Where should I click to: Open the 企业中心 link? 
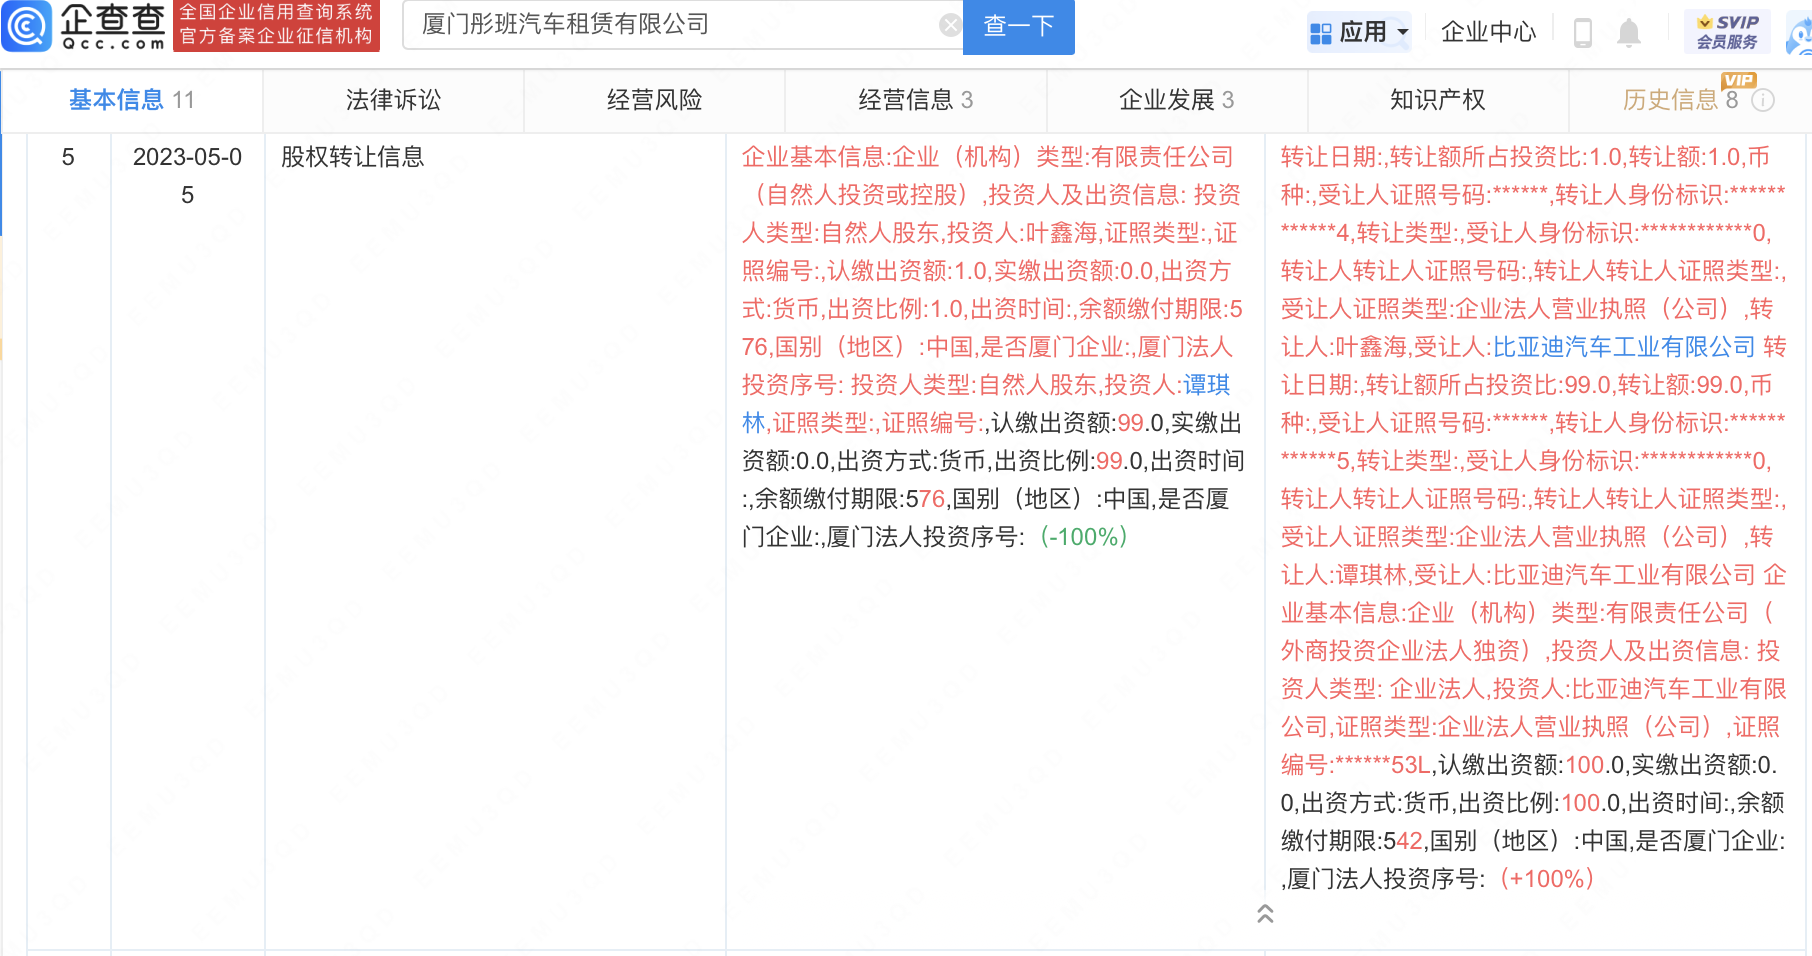pos(1488,32)
